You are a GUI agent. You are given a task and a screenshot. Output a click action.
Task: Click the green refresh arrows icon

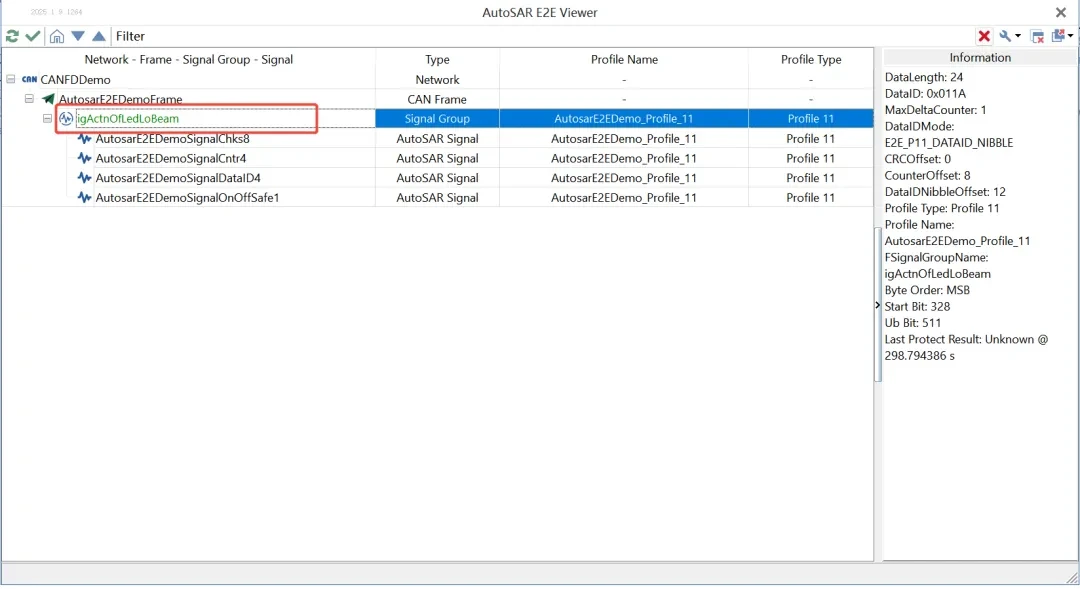click(12, 36)
